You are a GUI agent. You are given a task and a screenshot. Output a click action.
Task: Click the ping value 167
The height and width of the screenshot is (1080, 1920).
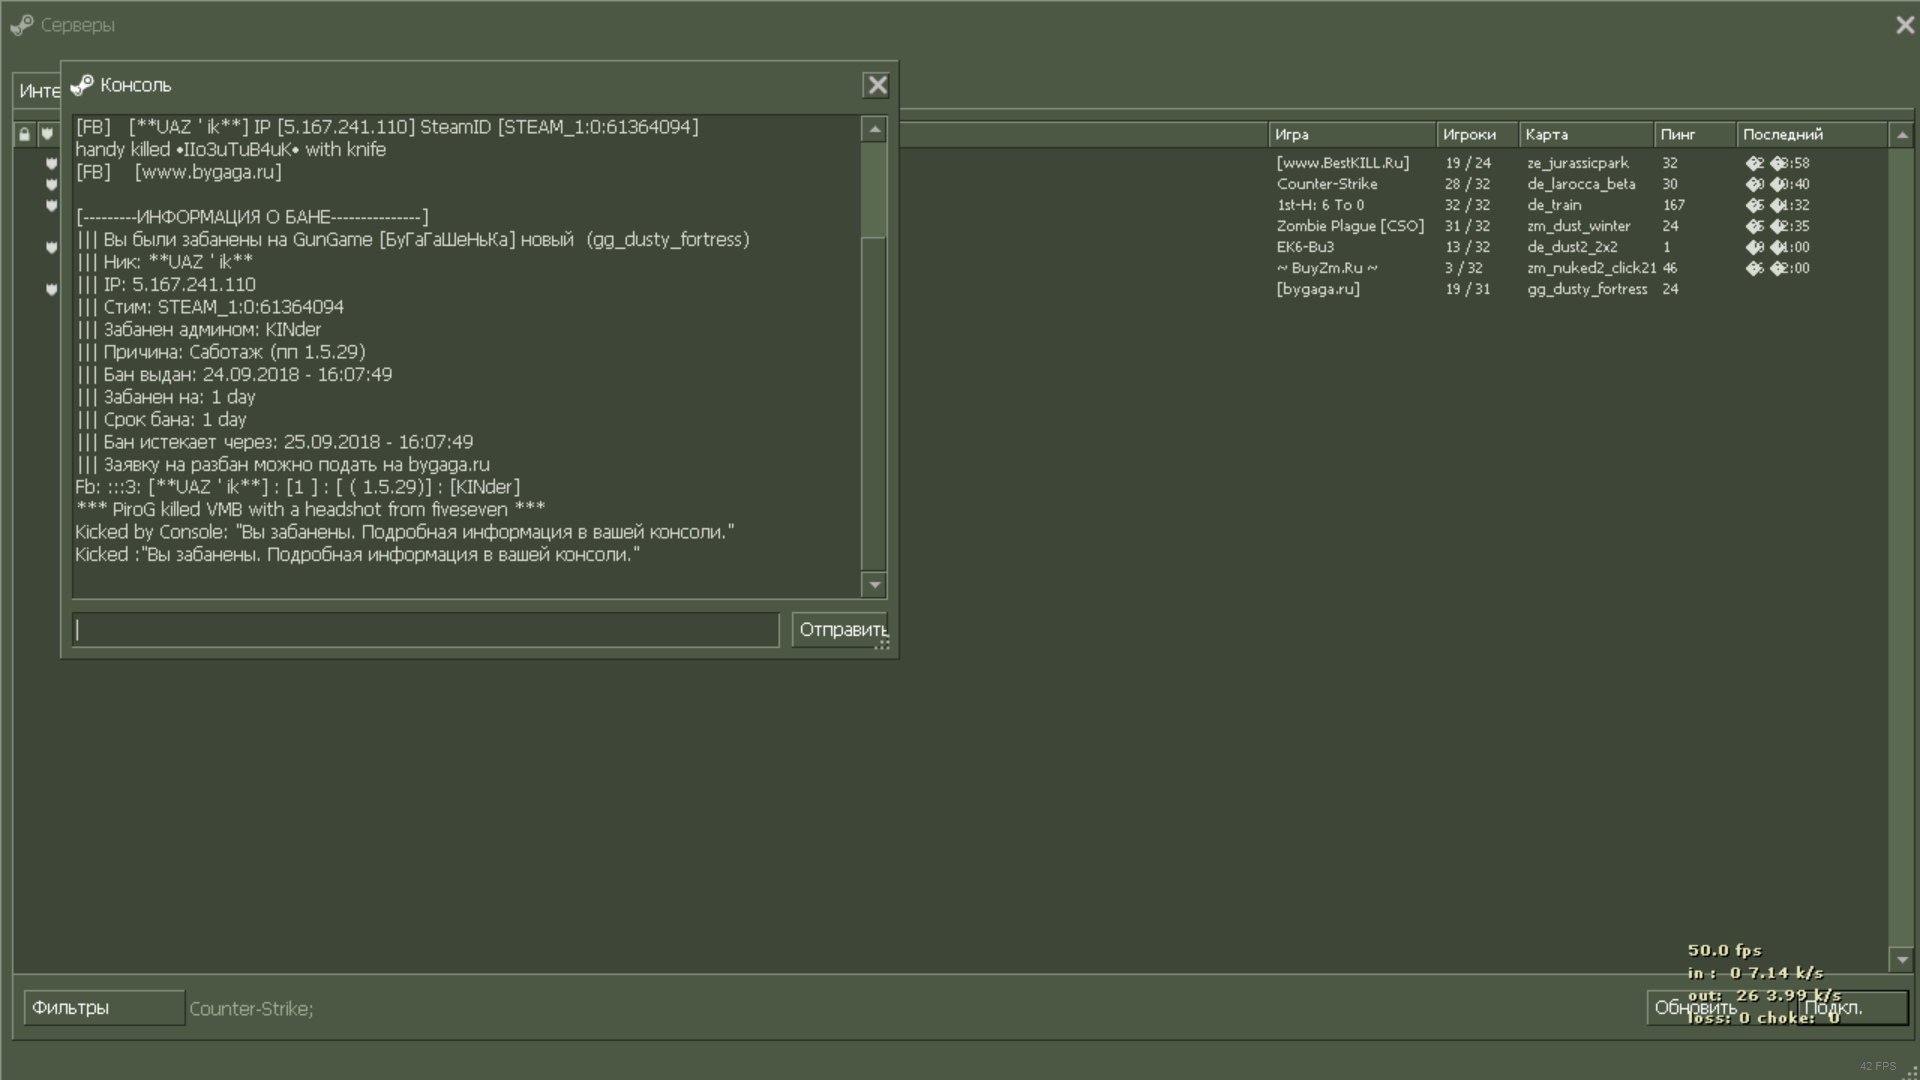pos(1674,205)
